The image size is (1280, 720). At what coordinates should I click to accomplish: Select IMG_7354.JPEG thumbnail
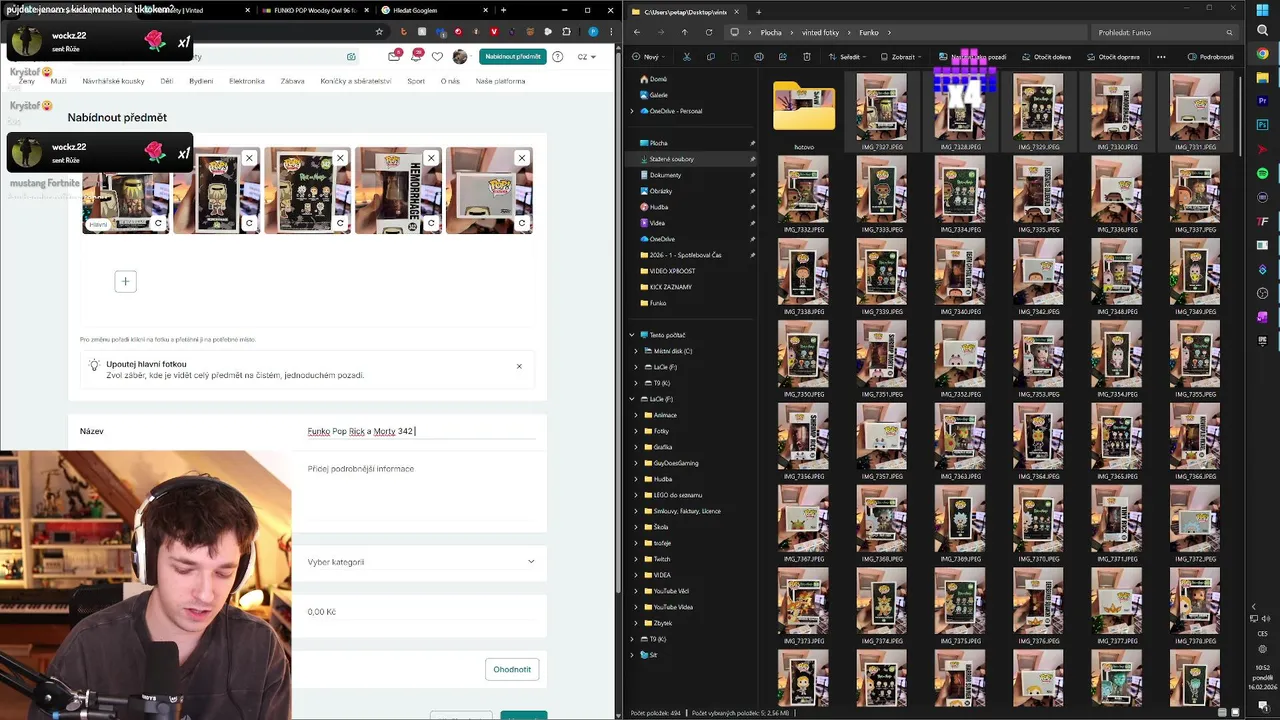click(x=1116, y=360)
